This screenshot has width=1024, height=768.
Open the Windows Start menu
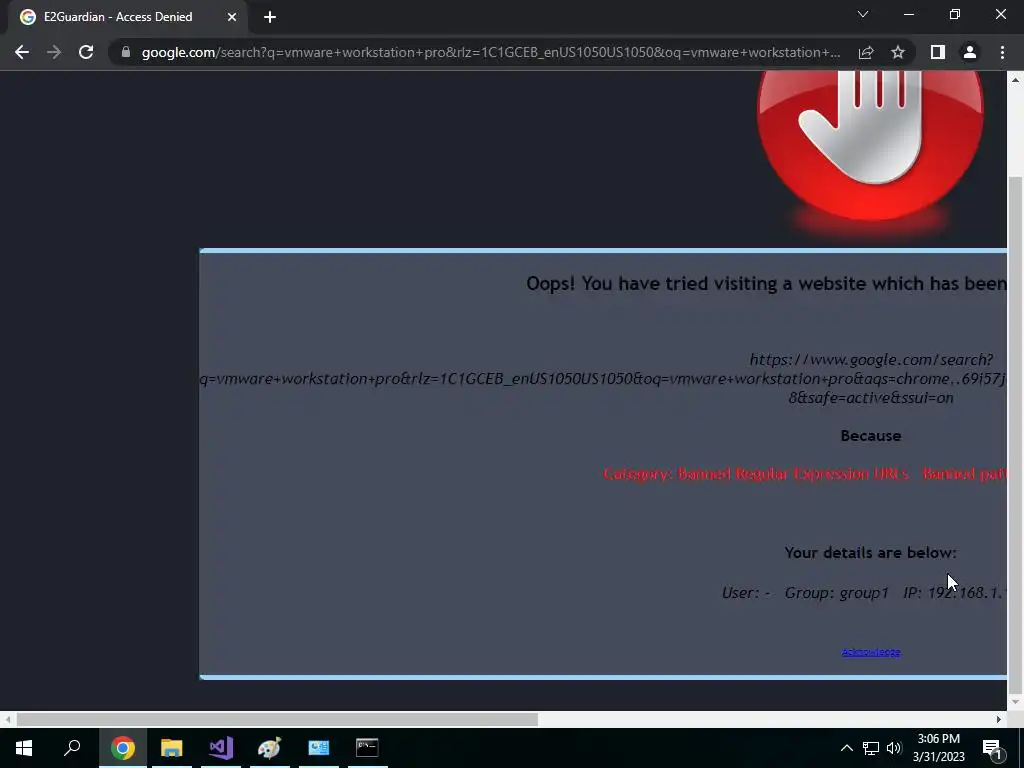24,748
